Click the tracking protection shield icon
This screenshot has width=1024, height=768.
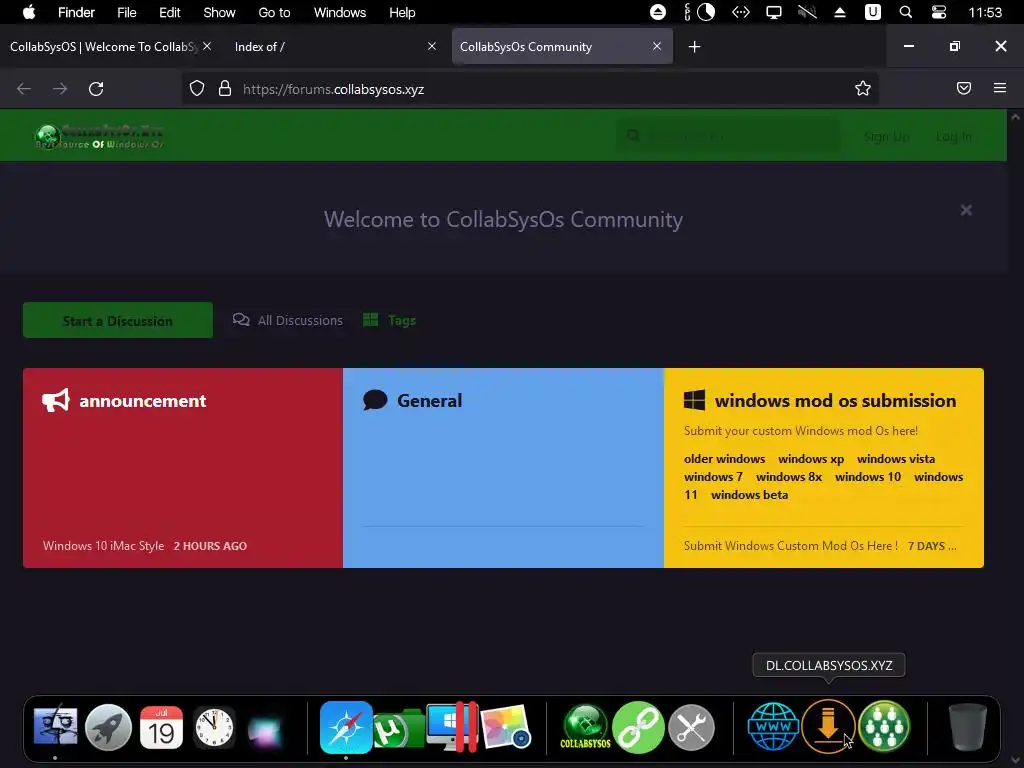[197, 89]
